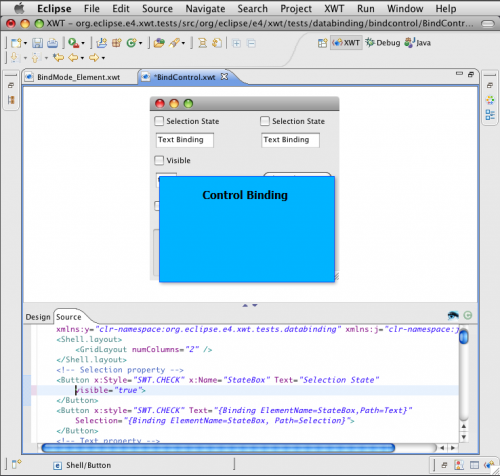Minimize the editor area
Image resolution: width=500 pixels, height=476 pixels.
(459, 74)
